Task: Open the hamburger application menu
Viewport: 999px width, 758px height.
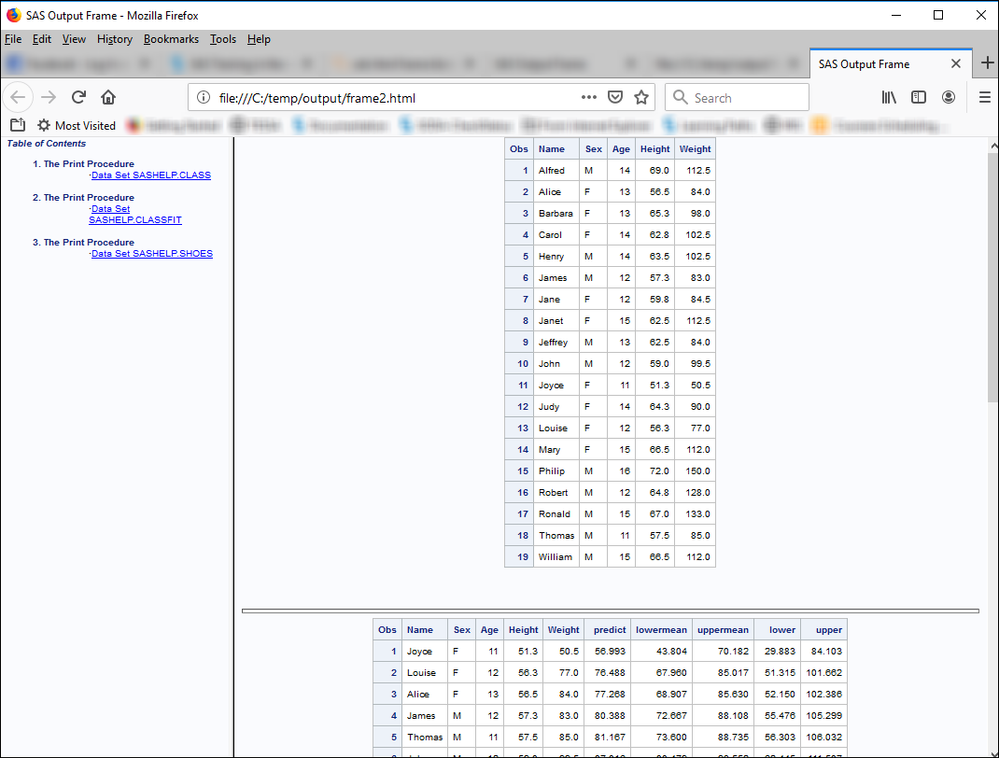Action: [984, 97]
